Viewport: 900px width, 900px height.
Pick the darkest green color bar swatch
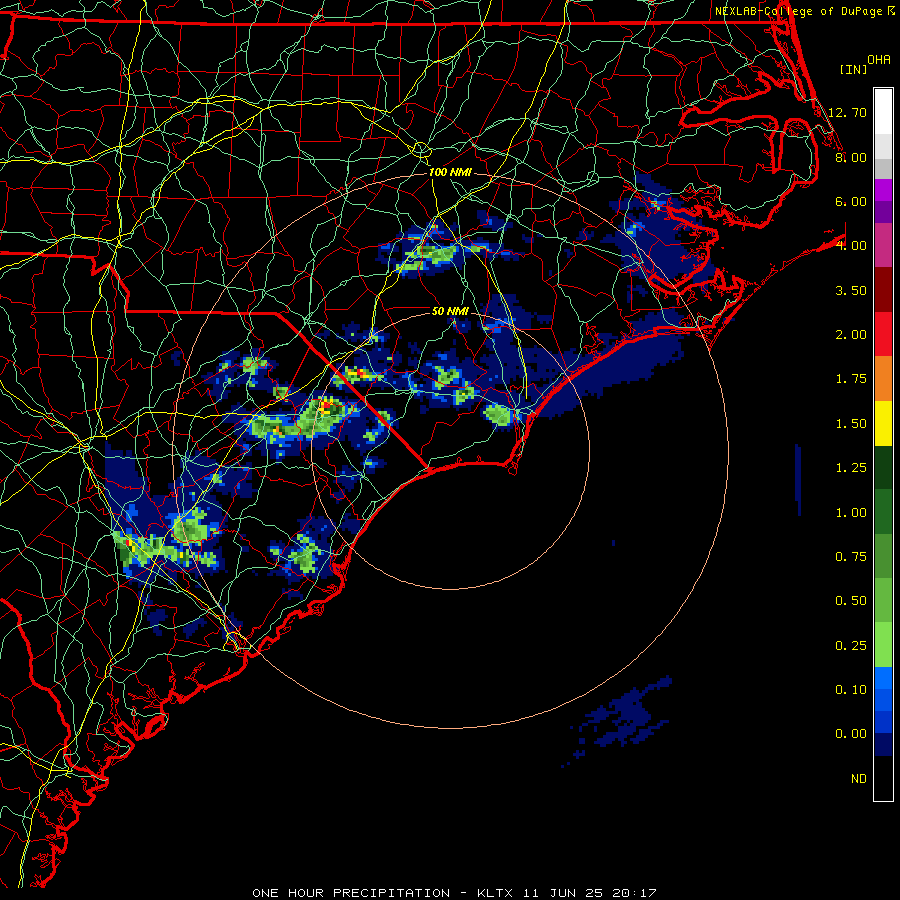[883, 467]
